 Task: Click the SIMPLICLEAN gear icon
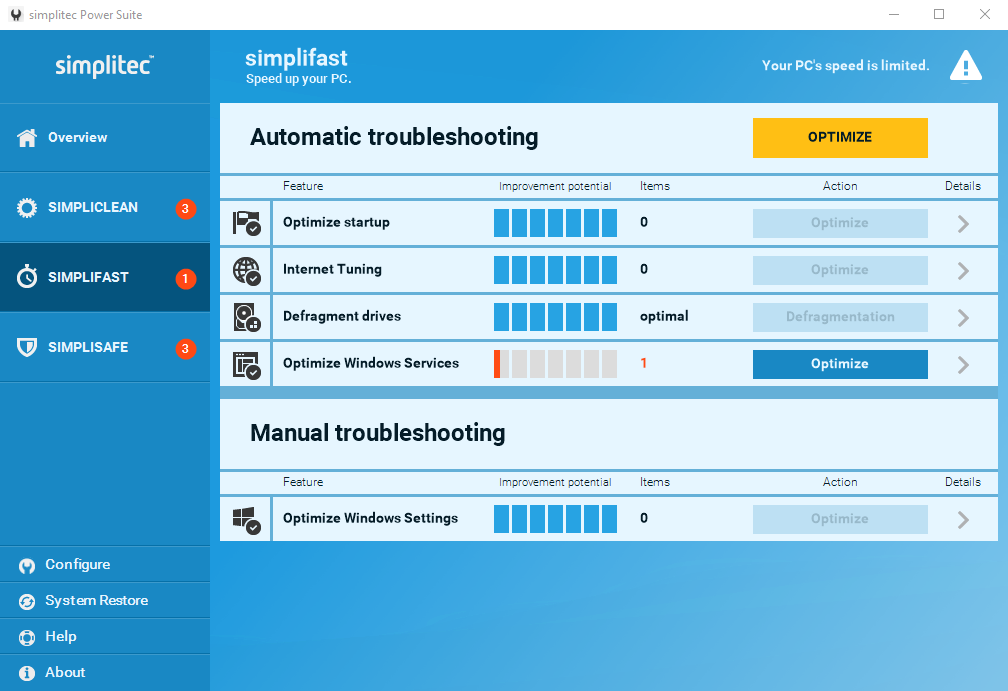coord(27,208)
